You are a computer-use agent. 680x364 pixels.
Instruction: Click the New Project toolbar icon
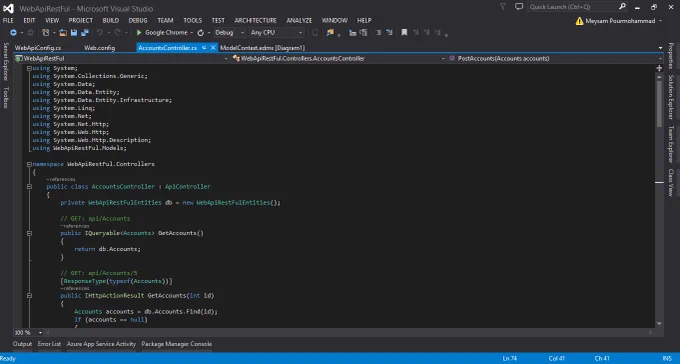(46, 33)
